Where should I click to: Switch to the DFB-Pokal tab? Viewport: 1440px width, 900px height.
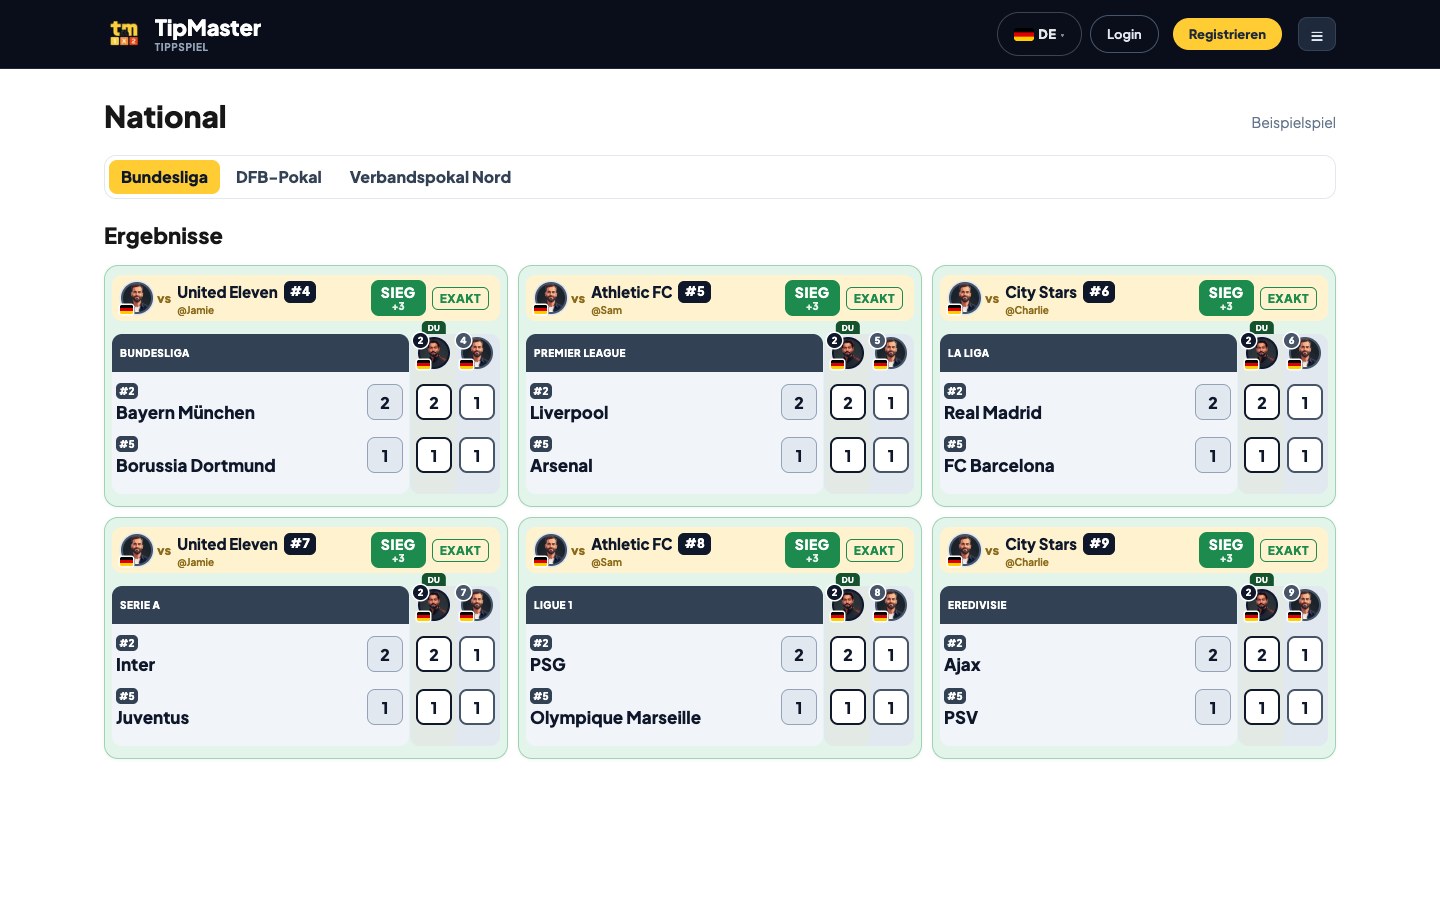278,177
